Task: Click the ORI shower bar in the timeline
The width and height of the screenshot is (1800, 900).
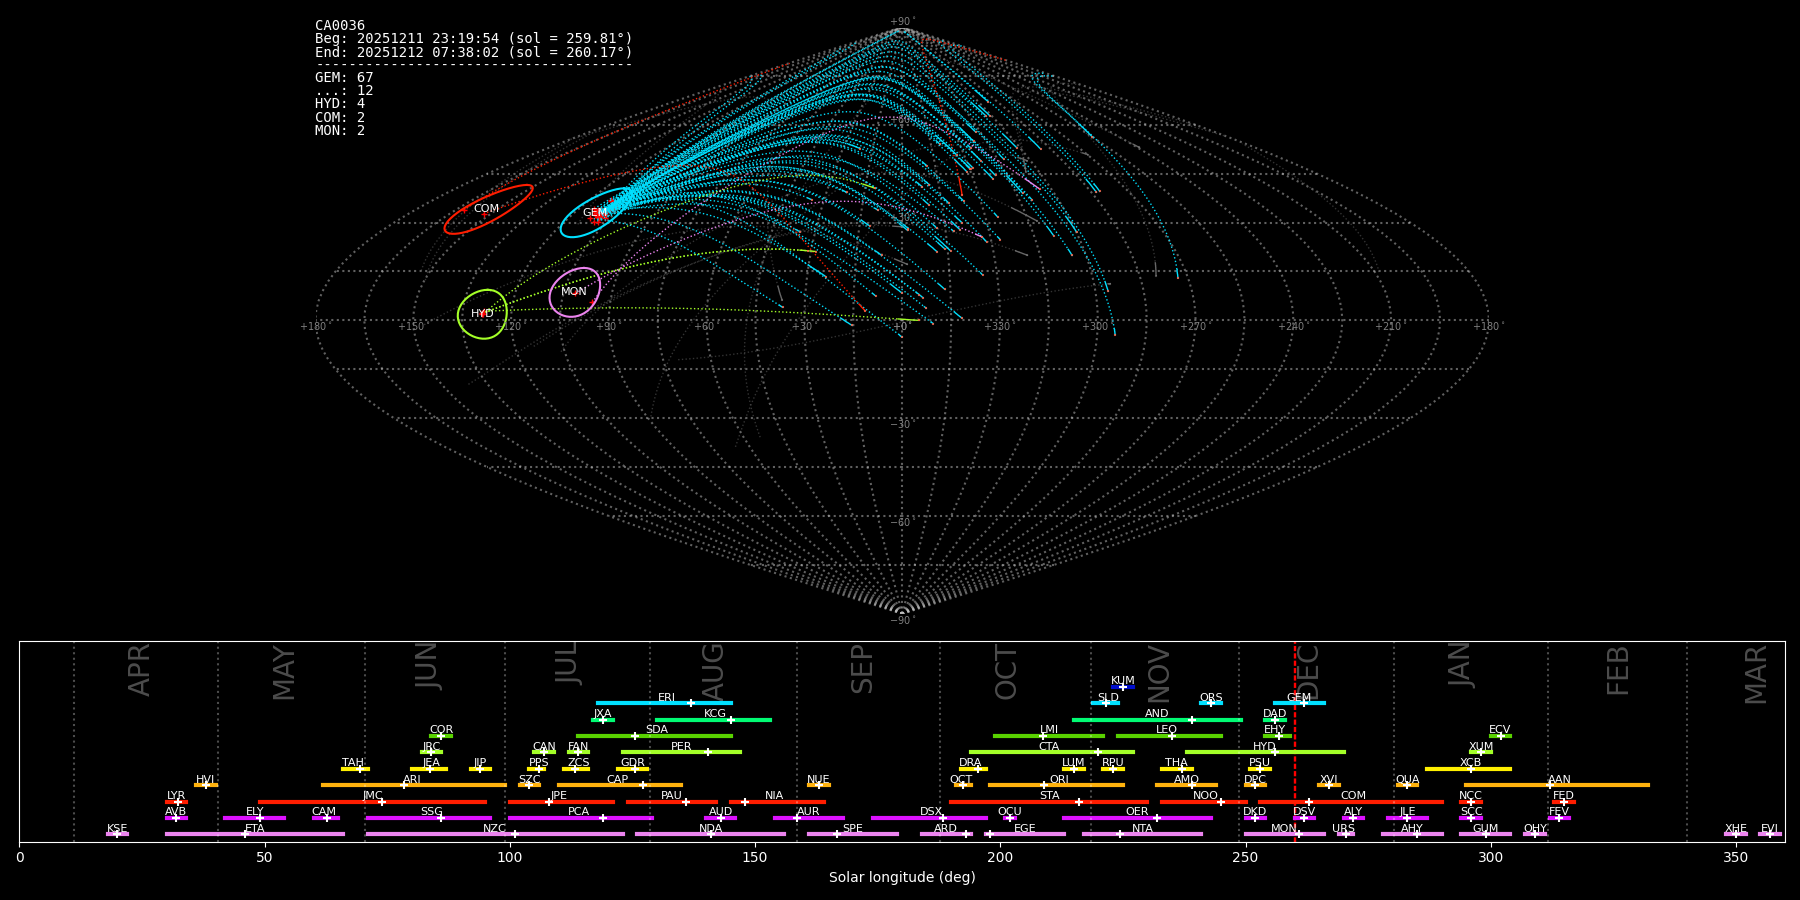Action: [1056, 785]
